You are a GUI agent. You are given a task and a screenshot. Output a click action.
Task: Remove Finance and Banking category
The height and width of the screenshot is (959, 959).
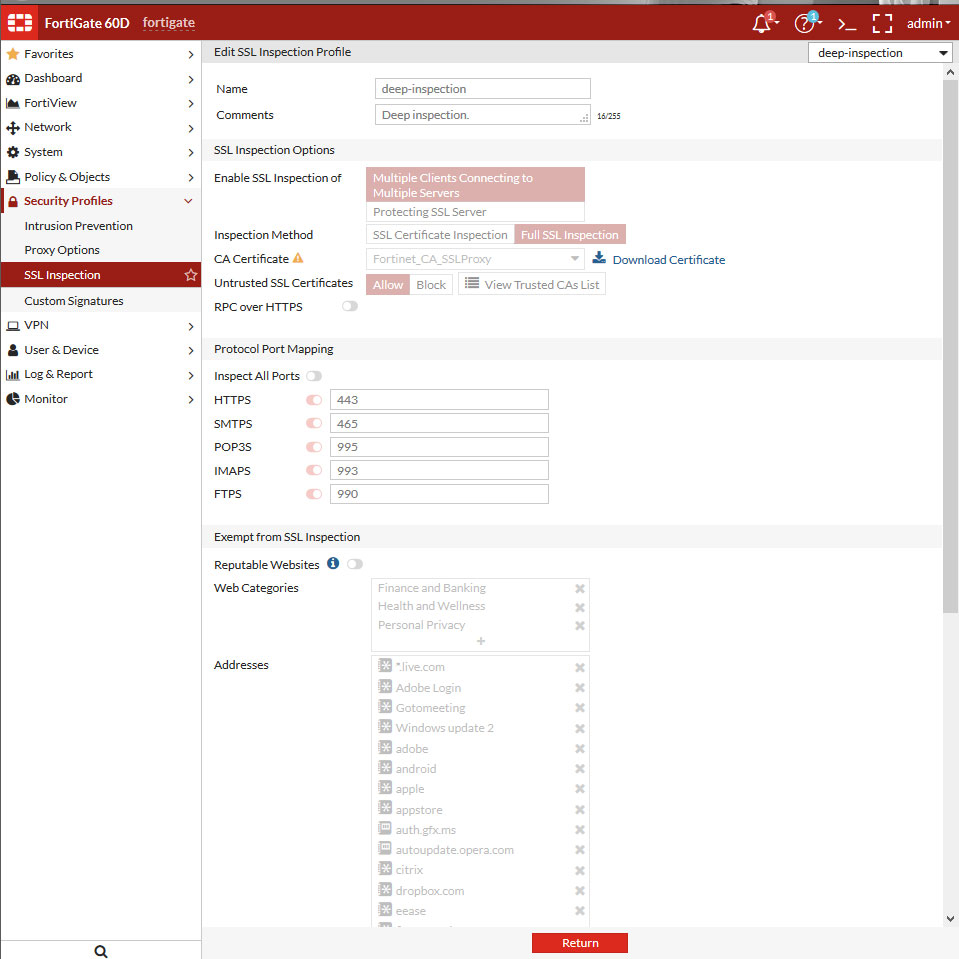coord(580,588)
